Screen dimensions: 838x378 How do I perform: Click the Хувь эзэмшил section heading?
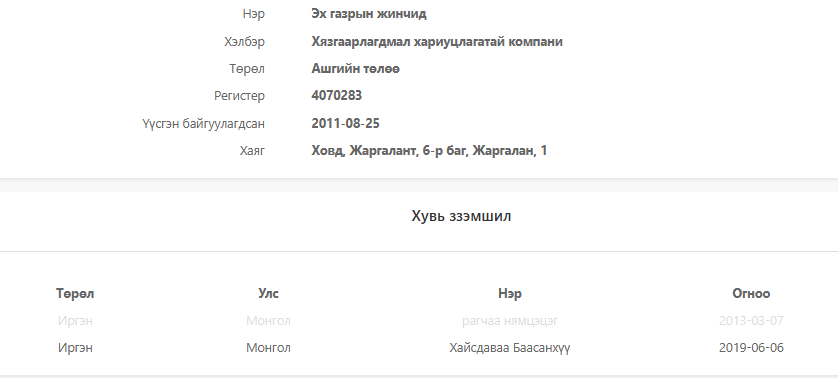[x=461, y=216]
